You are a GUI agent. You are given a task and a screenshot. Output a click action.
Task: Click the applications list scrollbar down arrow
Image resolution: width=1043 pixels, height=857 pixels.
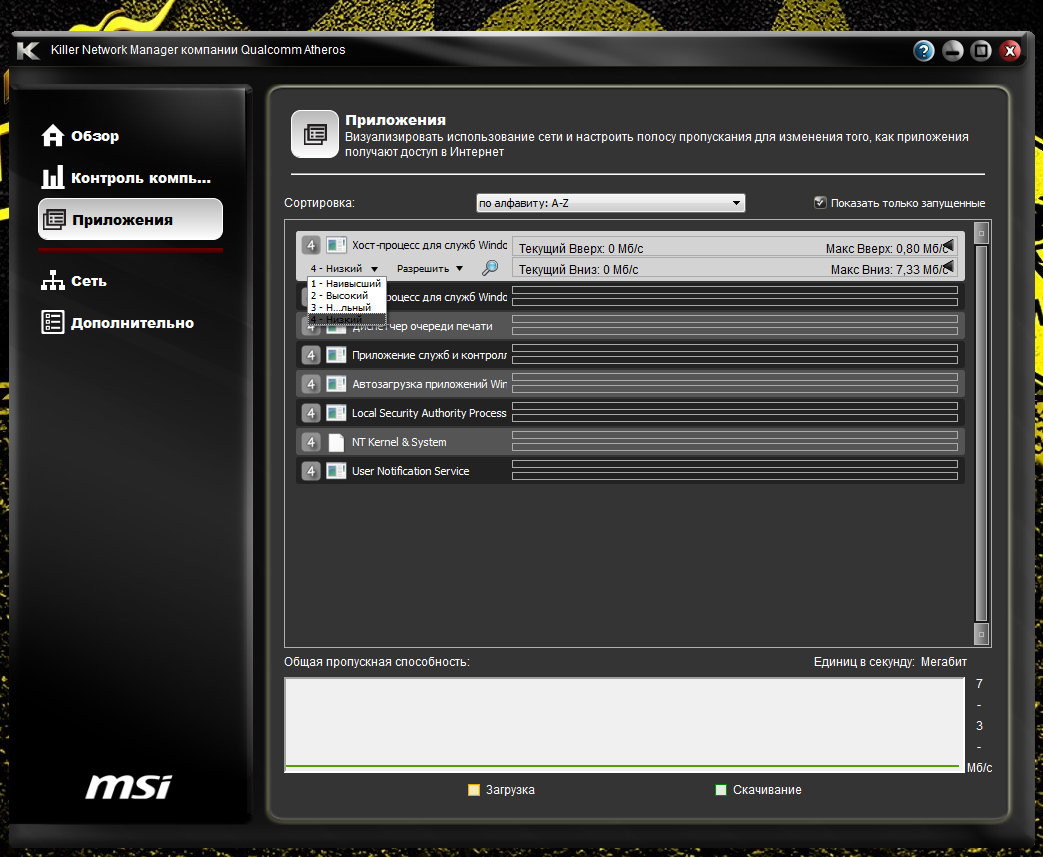point(981,634)
